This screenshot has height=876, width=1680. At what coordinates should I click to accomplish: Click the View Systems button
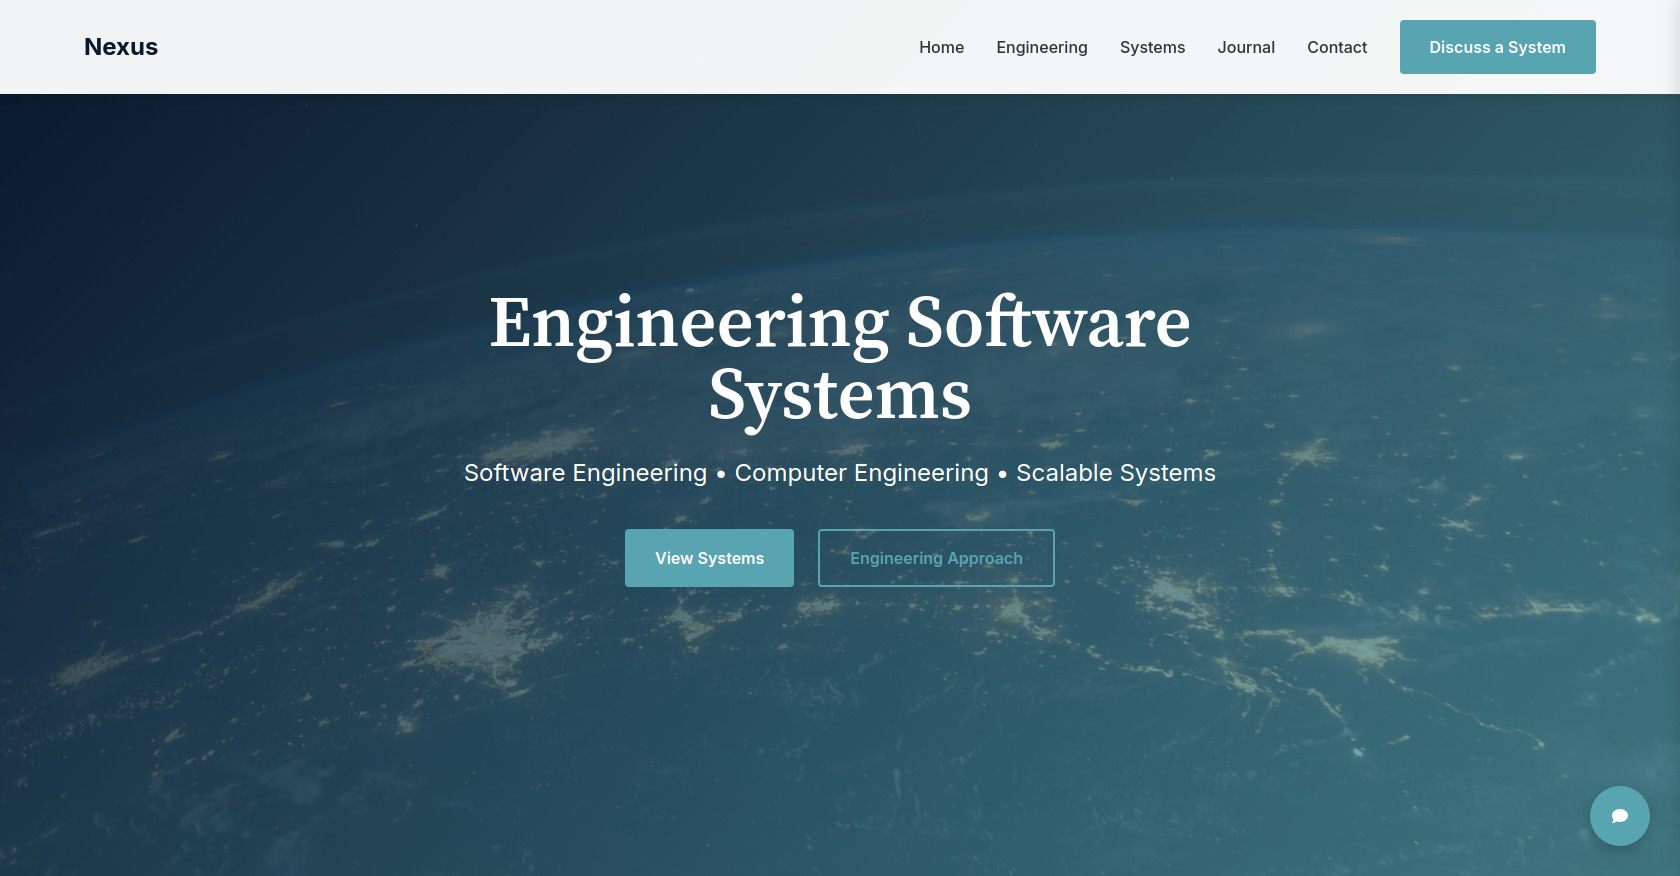tap(709, 558)
